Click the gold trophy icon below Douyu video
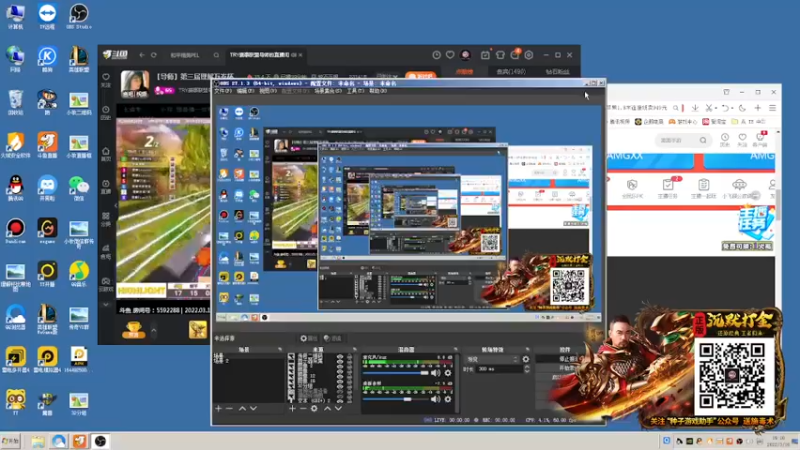Image resolution: width=800 pixels, height=450 pixels. click(133, 330)
